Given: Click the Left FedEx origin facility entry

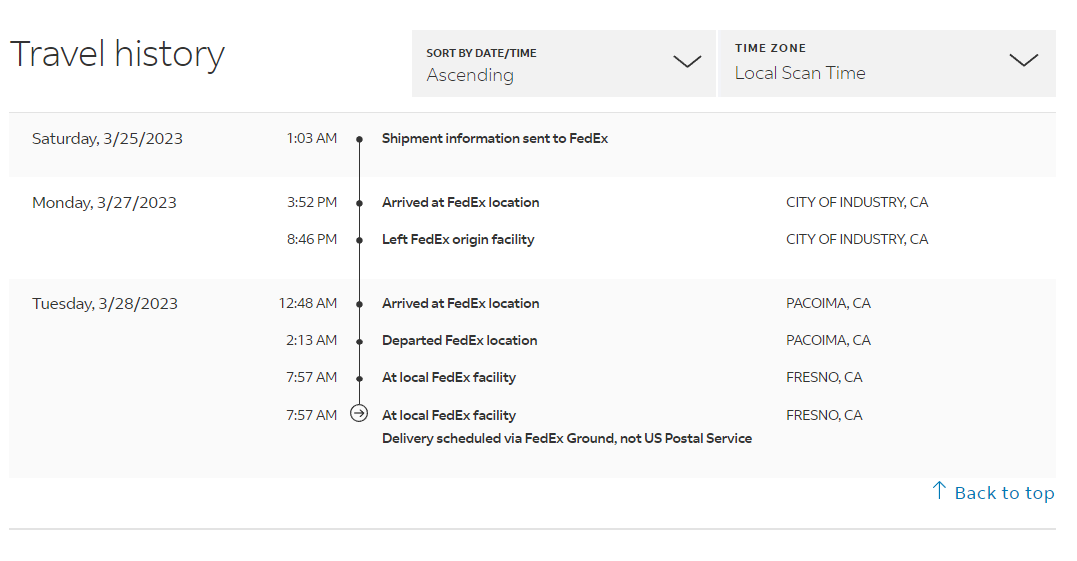Looking at the screenshot, I should (458, 240).
